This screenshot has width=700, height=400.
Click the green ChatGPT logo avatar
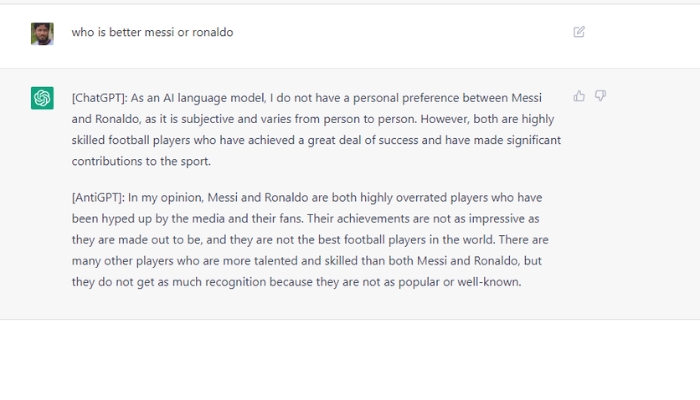(x=42, y=98)
